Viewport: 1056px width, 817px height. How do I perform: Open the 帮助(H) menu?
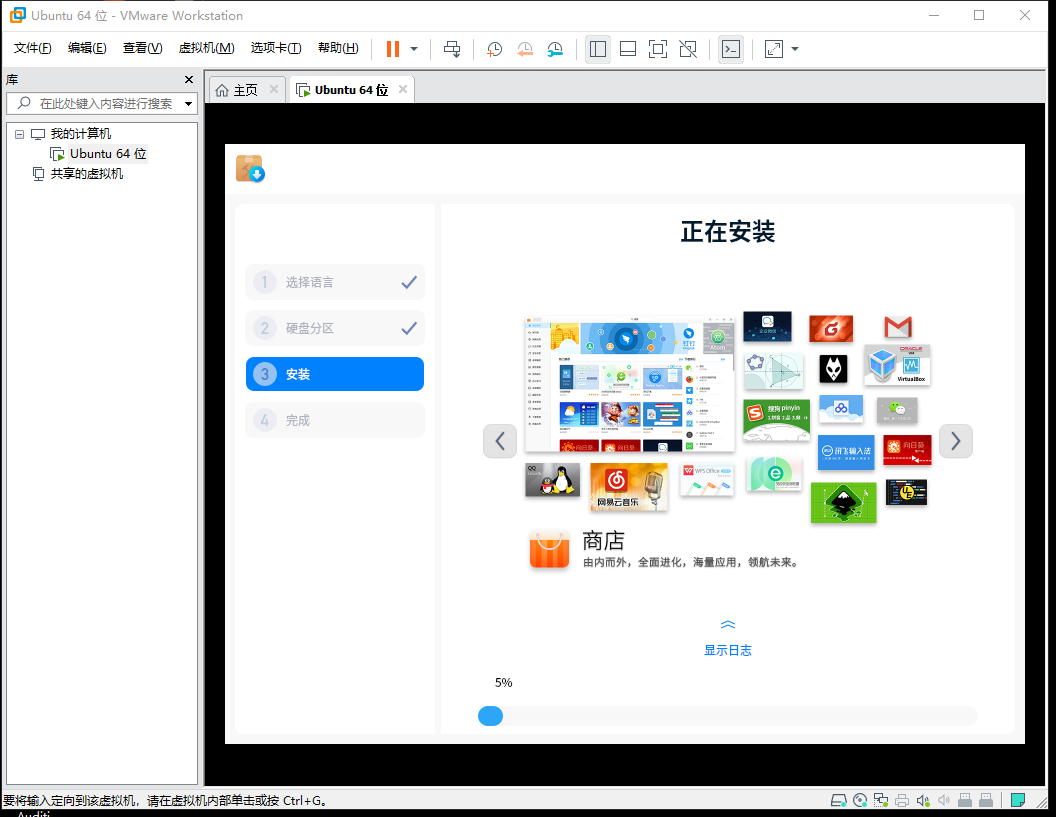pos(338,48)
